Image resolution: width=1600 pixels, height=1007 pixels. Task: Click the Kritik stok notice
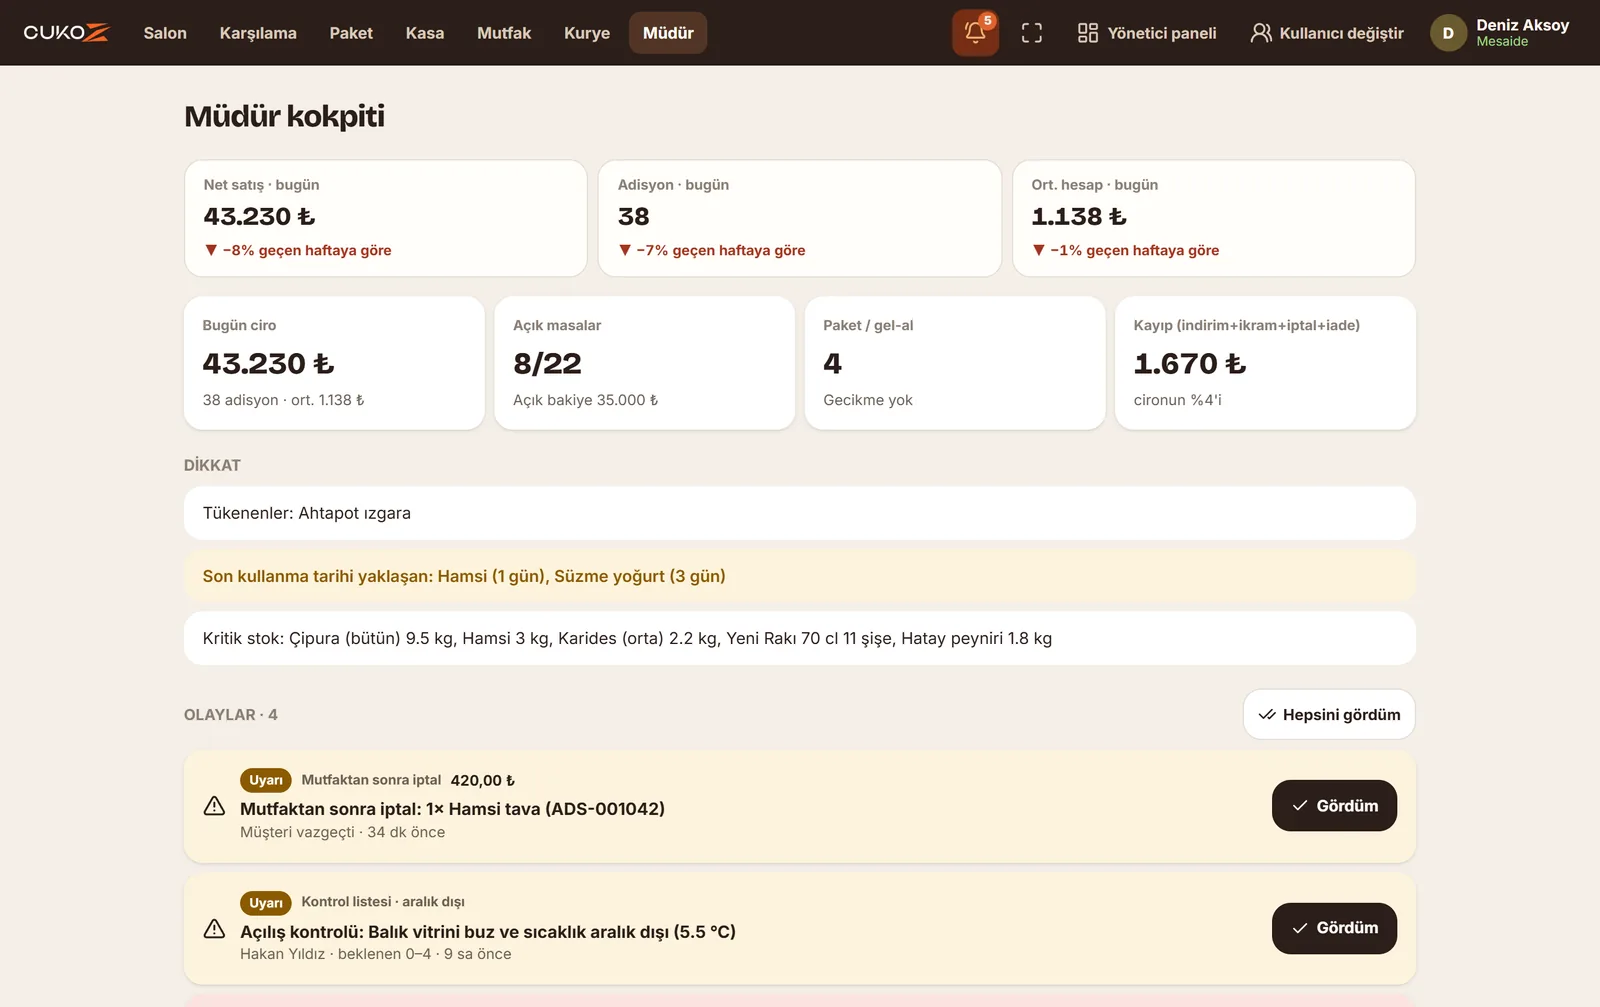point(800,638)
